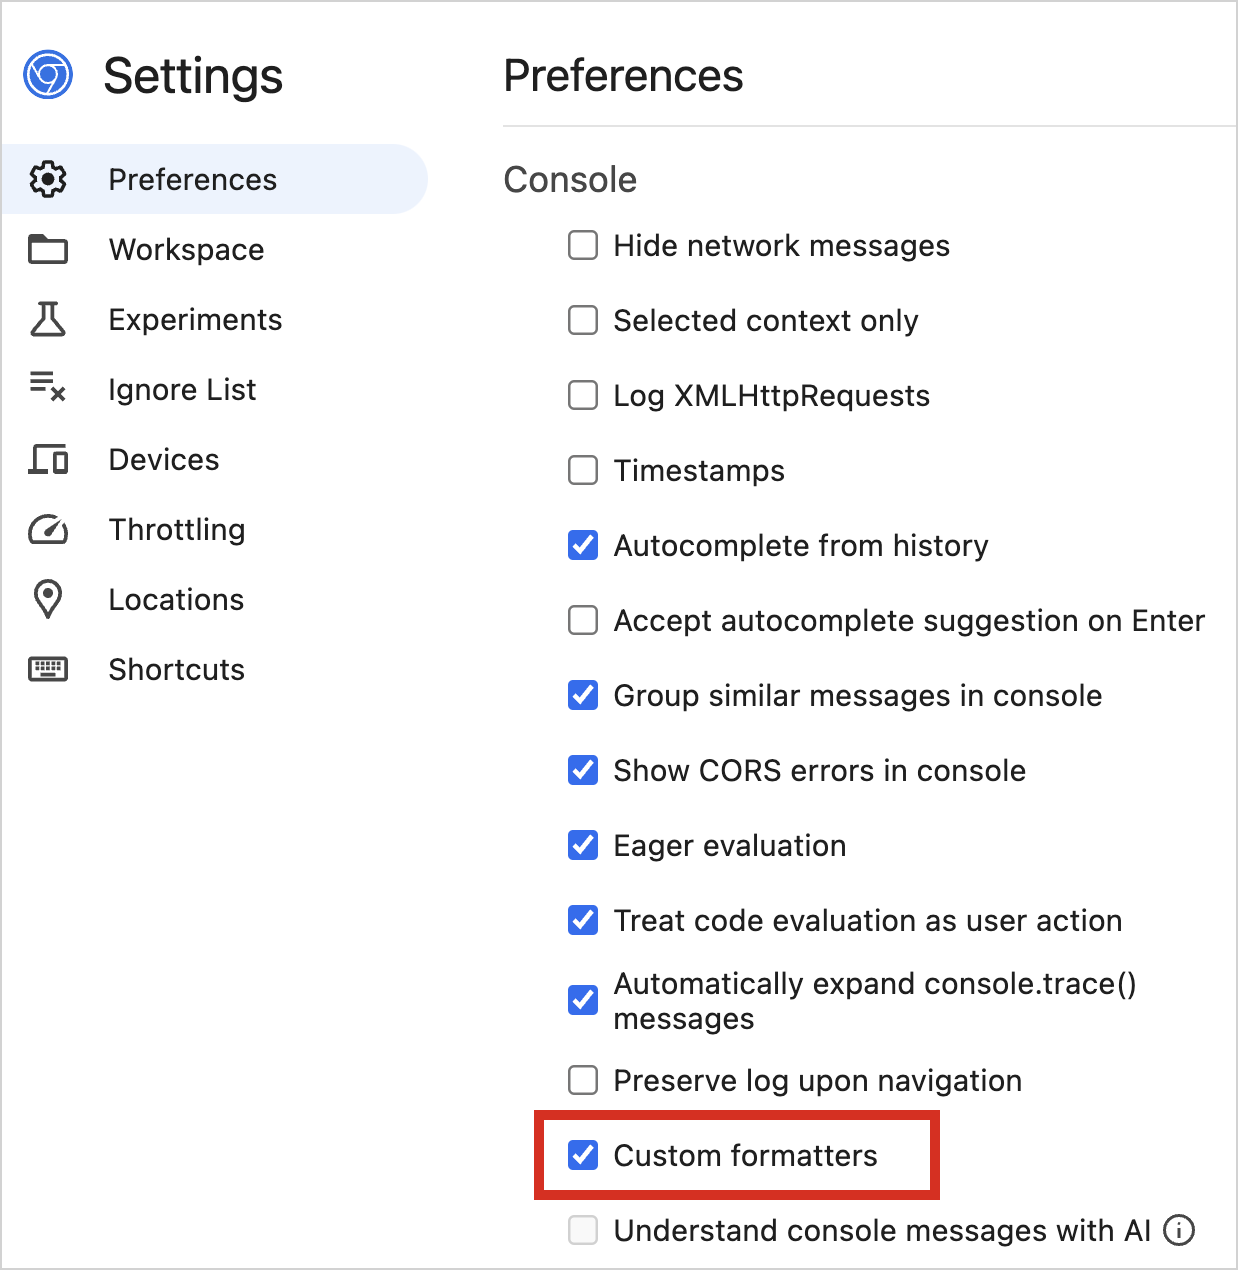
Task: Open the Shortcuts keyboard icon
Action: click(x=47, y=669)
